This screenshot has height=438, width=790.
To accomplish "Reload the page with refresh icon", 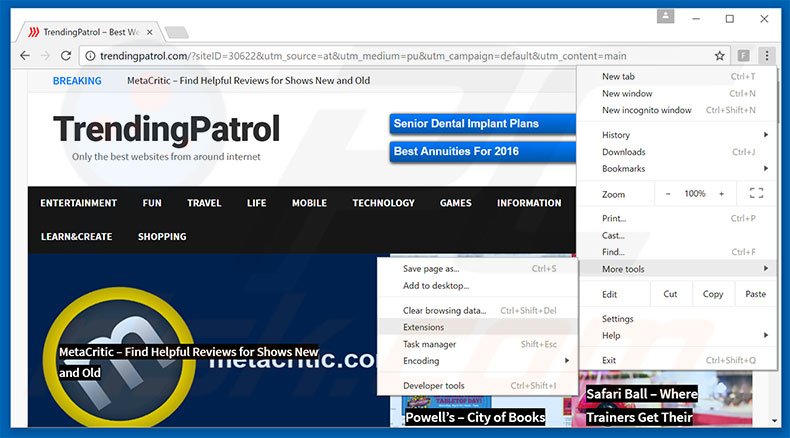I will click(65, 55).
